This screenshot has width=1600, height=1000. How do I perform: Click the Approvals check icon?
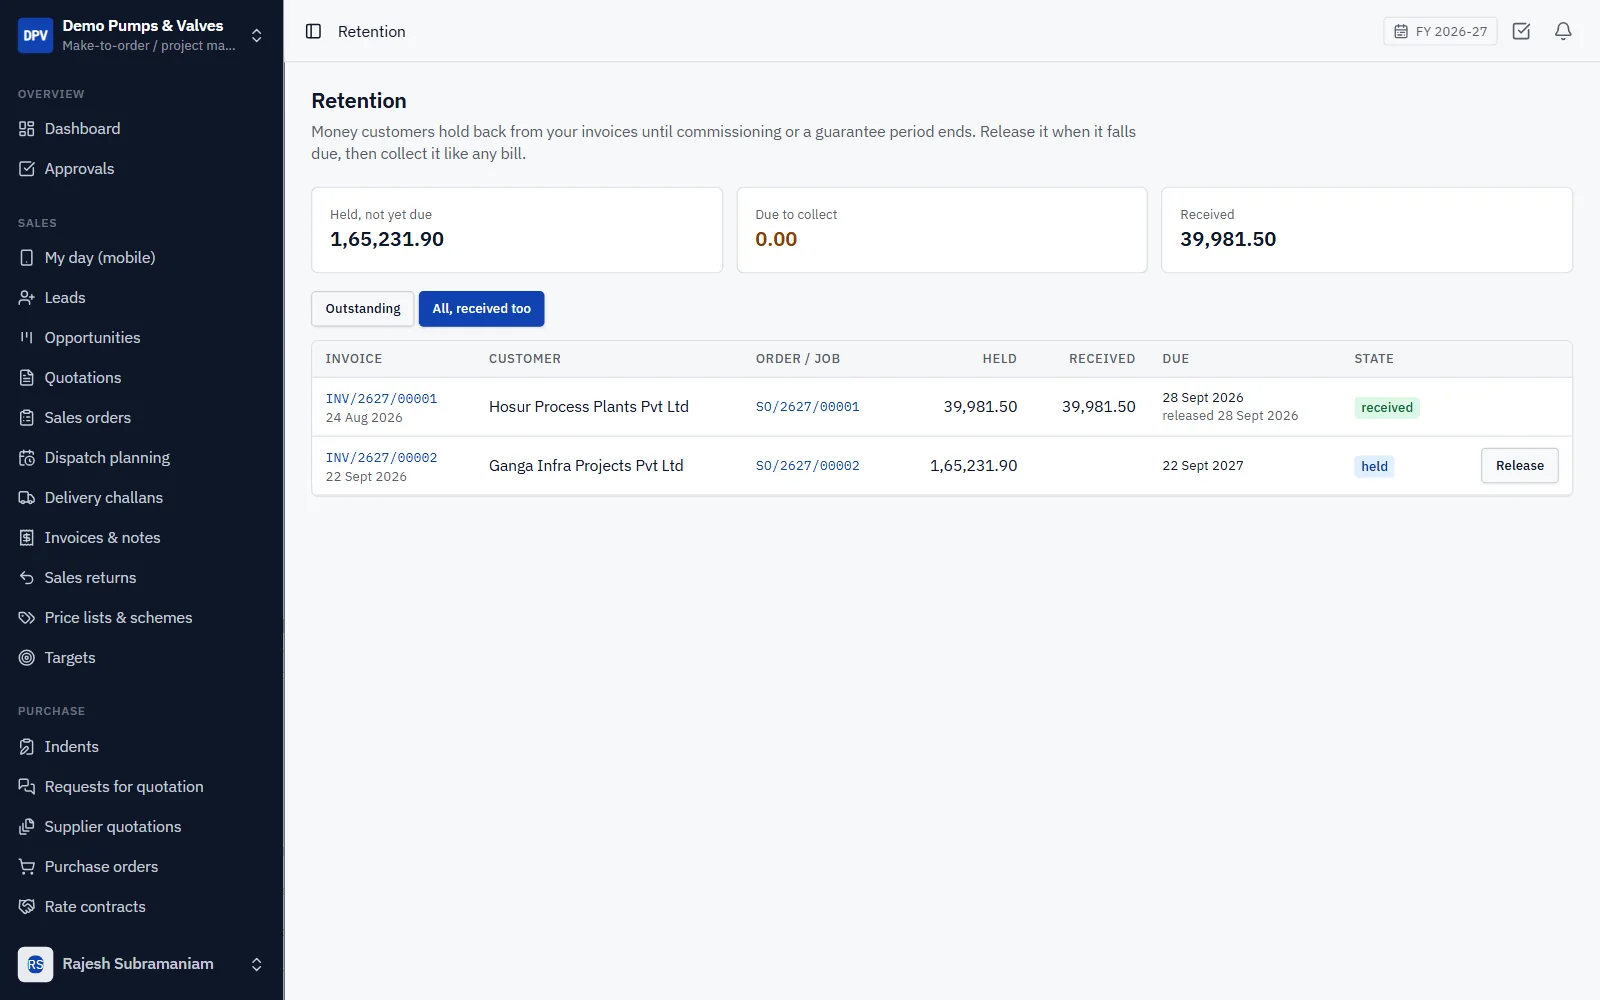pyautogui.click(x=27, y=169)
